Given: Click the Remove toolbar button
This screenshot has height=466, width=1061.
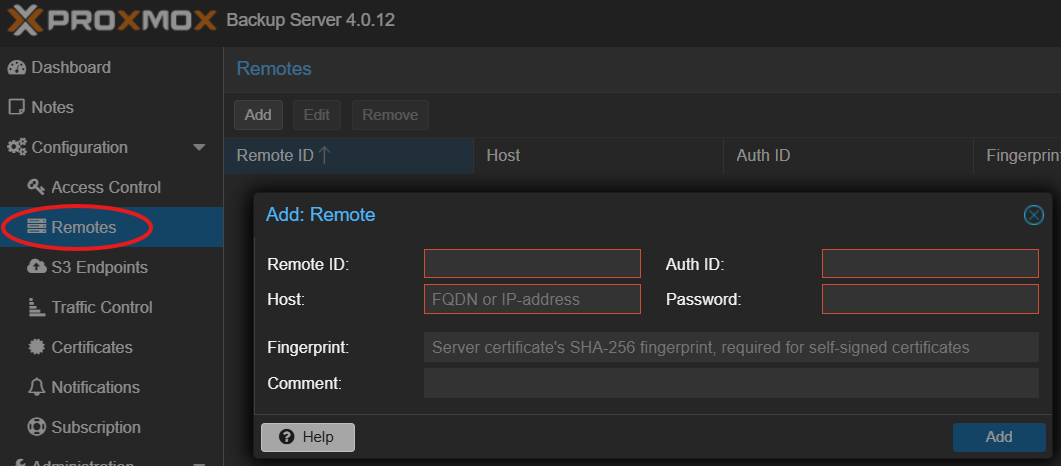Looking at the screenshot, I should (390, 115).
